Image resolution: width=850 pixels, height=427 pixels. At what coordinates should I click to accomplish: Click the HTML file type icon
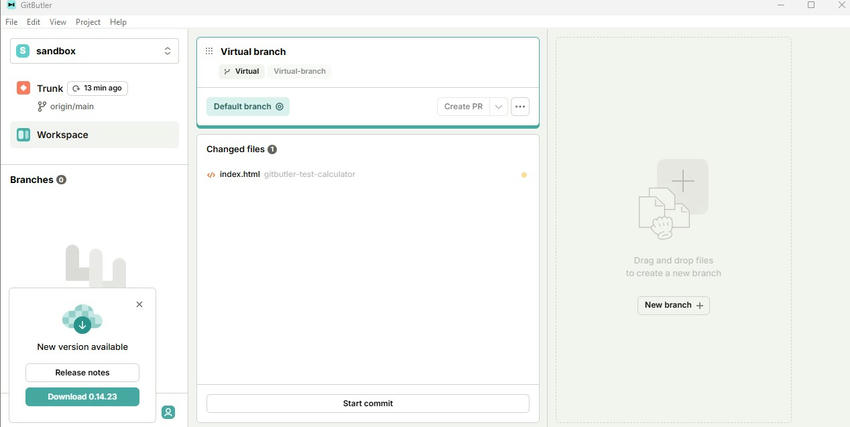(211, 174)
